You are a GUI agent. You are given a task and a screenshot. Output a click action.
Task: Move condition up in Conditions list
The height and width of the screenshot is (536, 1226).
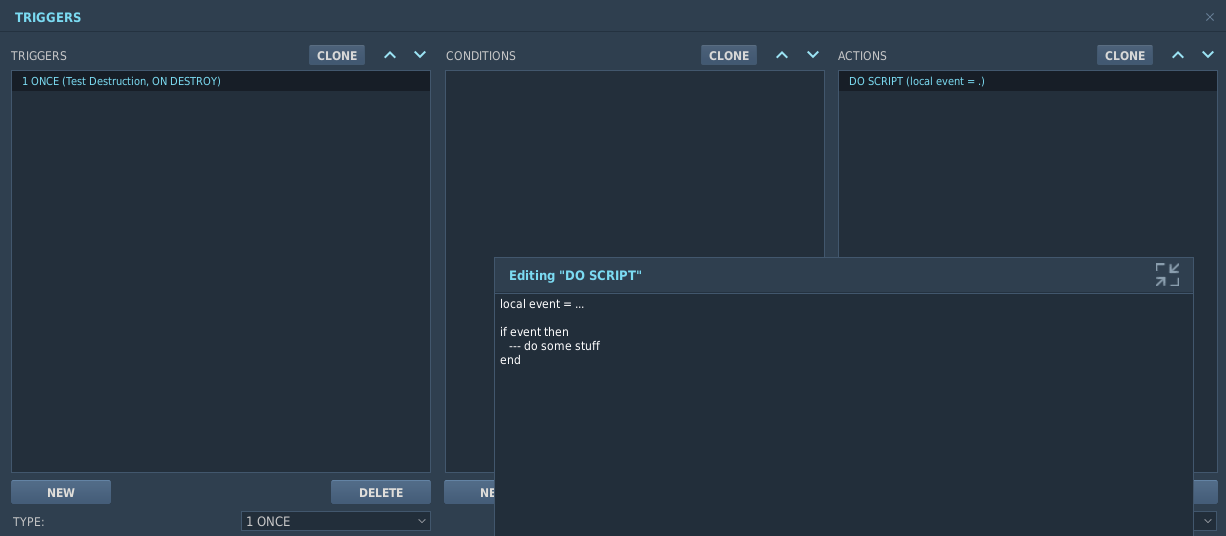782,55
